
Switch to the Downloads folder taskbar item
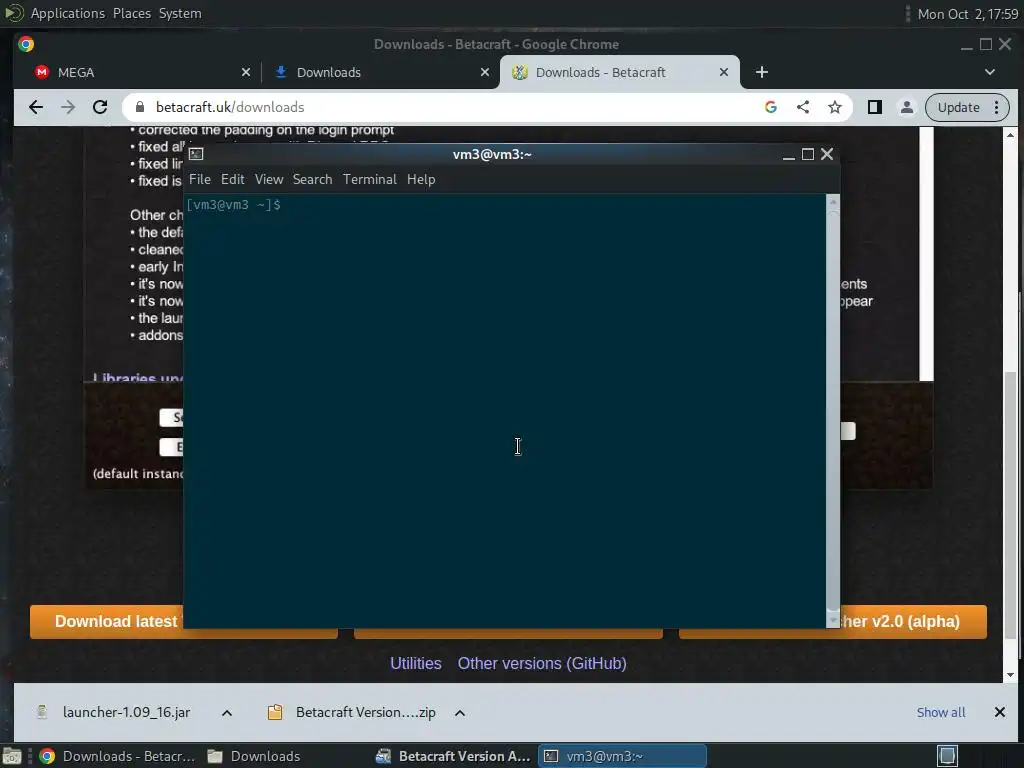pos(255,756)
